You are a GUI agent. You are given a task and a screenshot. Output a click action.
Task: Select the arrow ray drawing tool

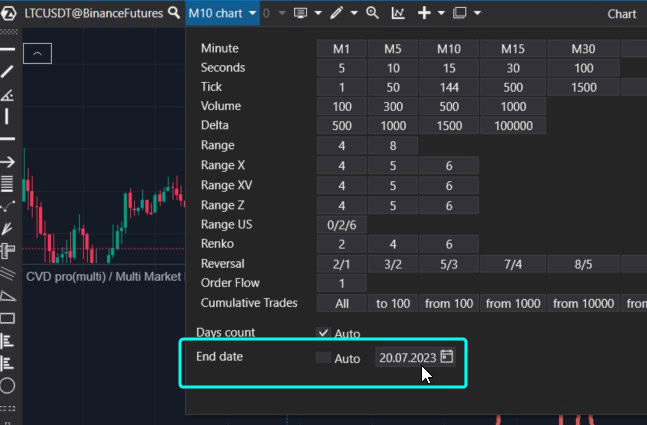(x=7, y=161)
